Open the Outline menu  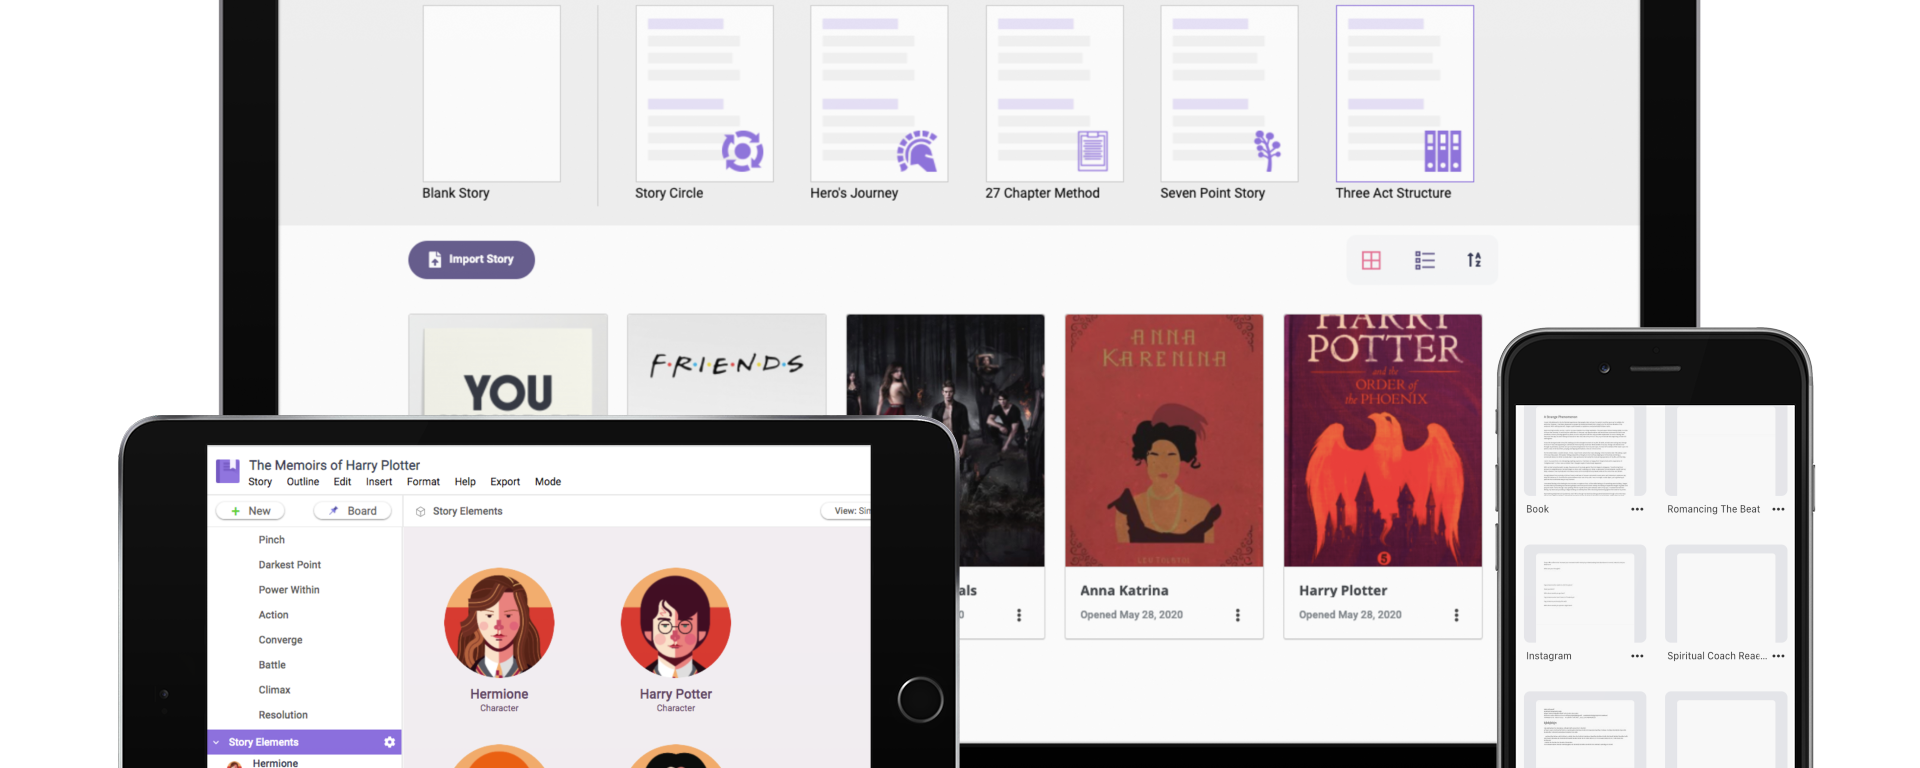[303, 482]
